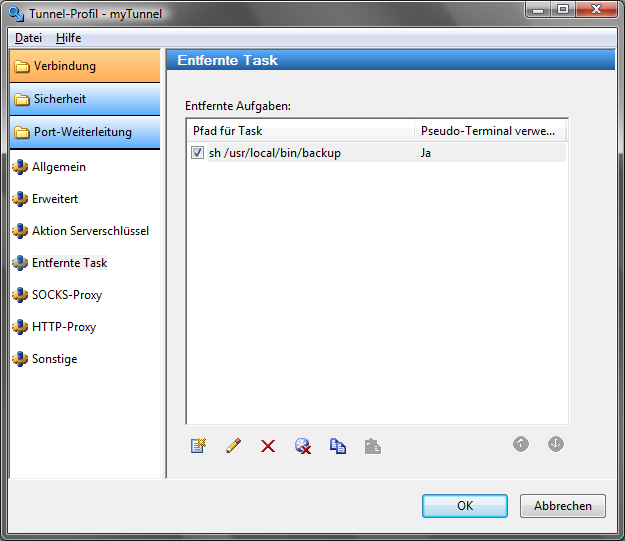Select SOCKS-Proxy in the sidebar
Screen dimensions: 625x541
click(66, 295)
